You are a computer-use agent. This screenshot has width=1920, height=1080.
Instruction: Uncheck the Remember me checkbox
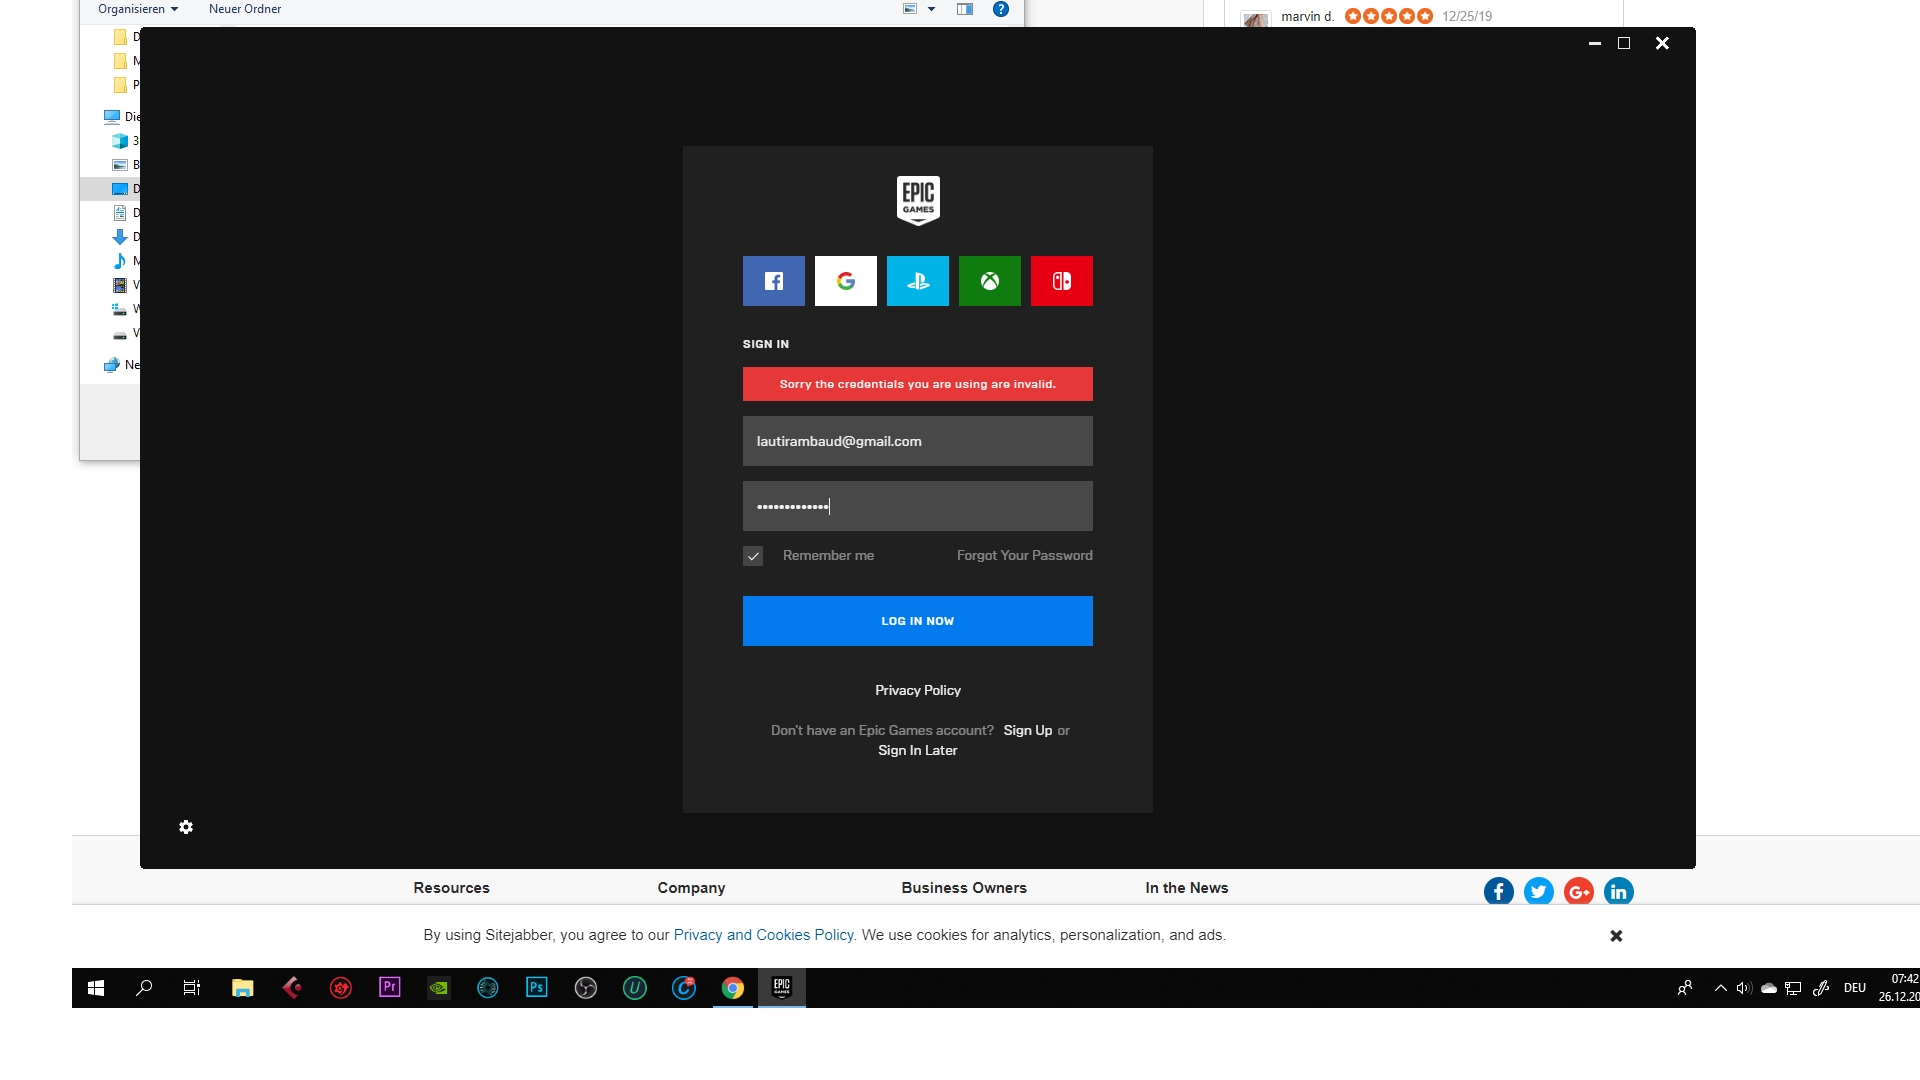(x=753, y=556)
